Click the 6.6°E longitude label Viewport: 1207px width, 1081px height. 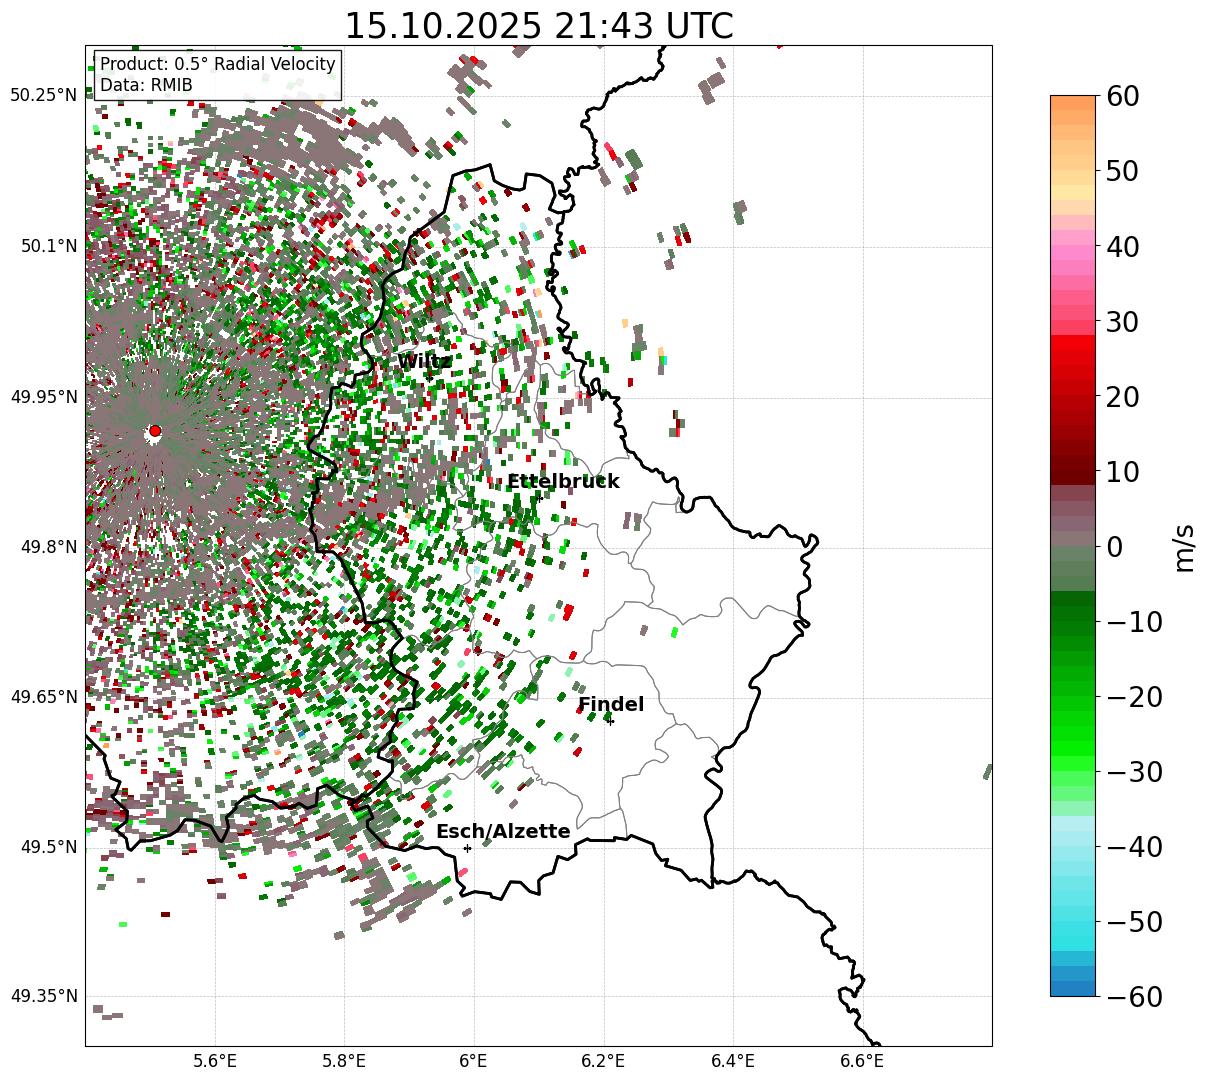tap(861, 1061)
